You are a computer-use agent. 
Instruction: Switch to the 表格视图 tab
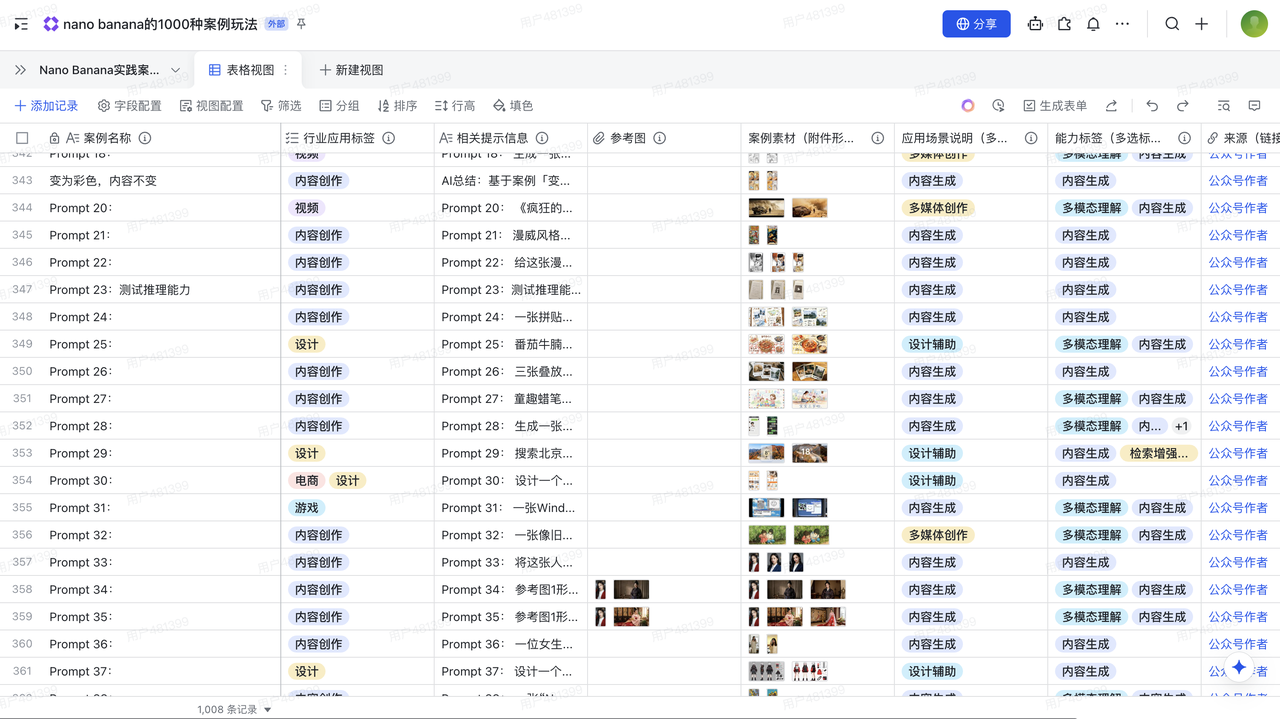point(241,70)
